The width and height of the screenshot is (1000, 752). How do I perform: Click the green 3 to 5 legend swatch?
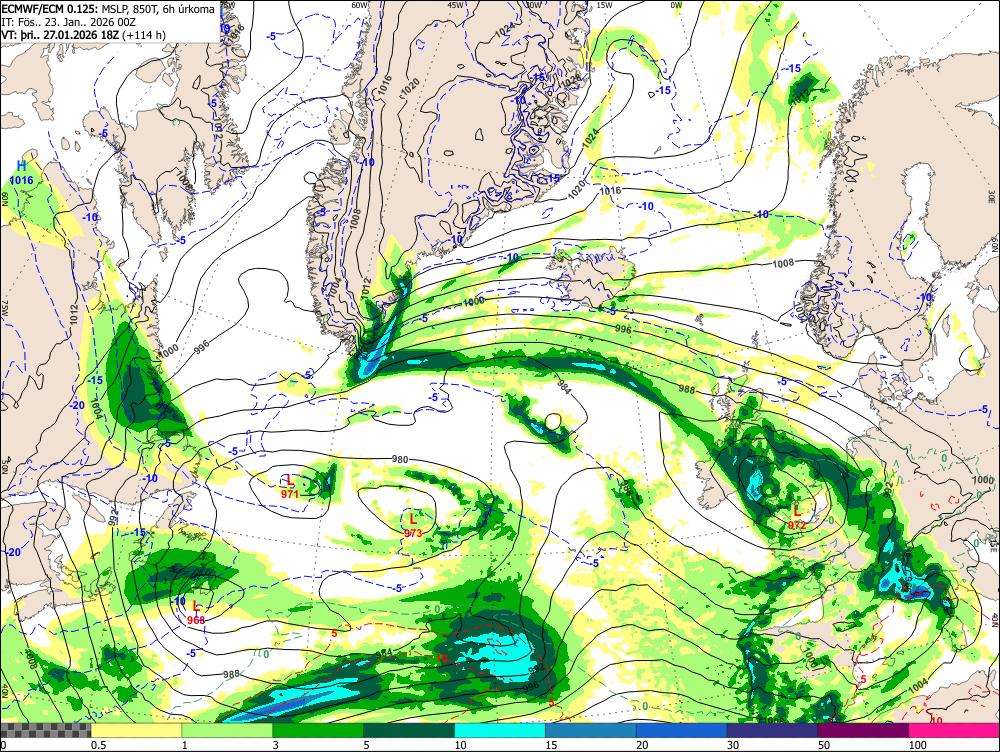(x=318, y=730)
